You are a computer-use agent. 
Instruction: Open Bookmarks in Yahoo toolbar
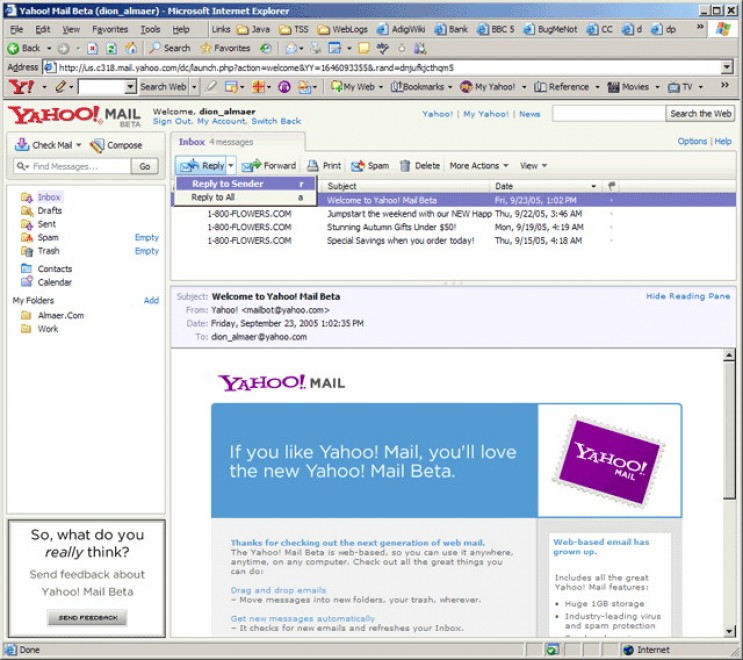point(421,87)
